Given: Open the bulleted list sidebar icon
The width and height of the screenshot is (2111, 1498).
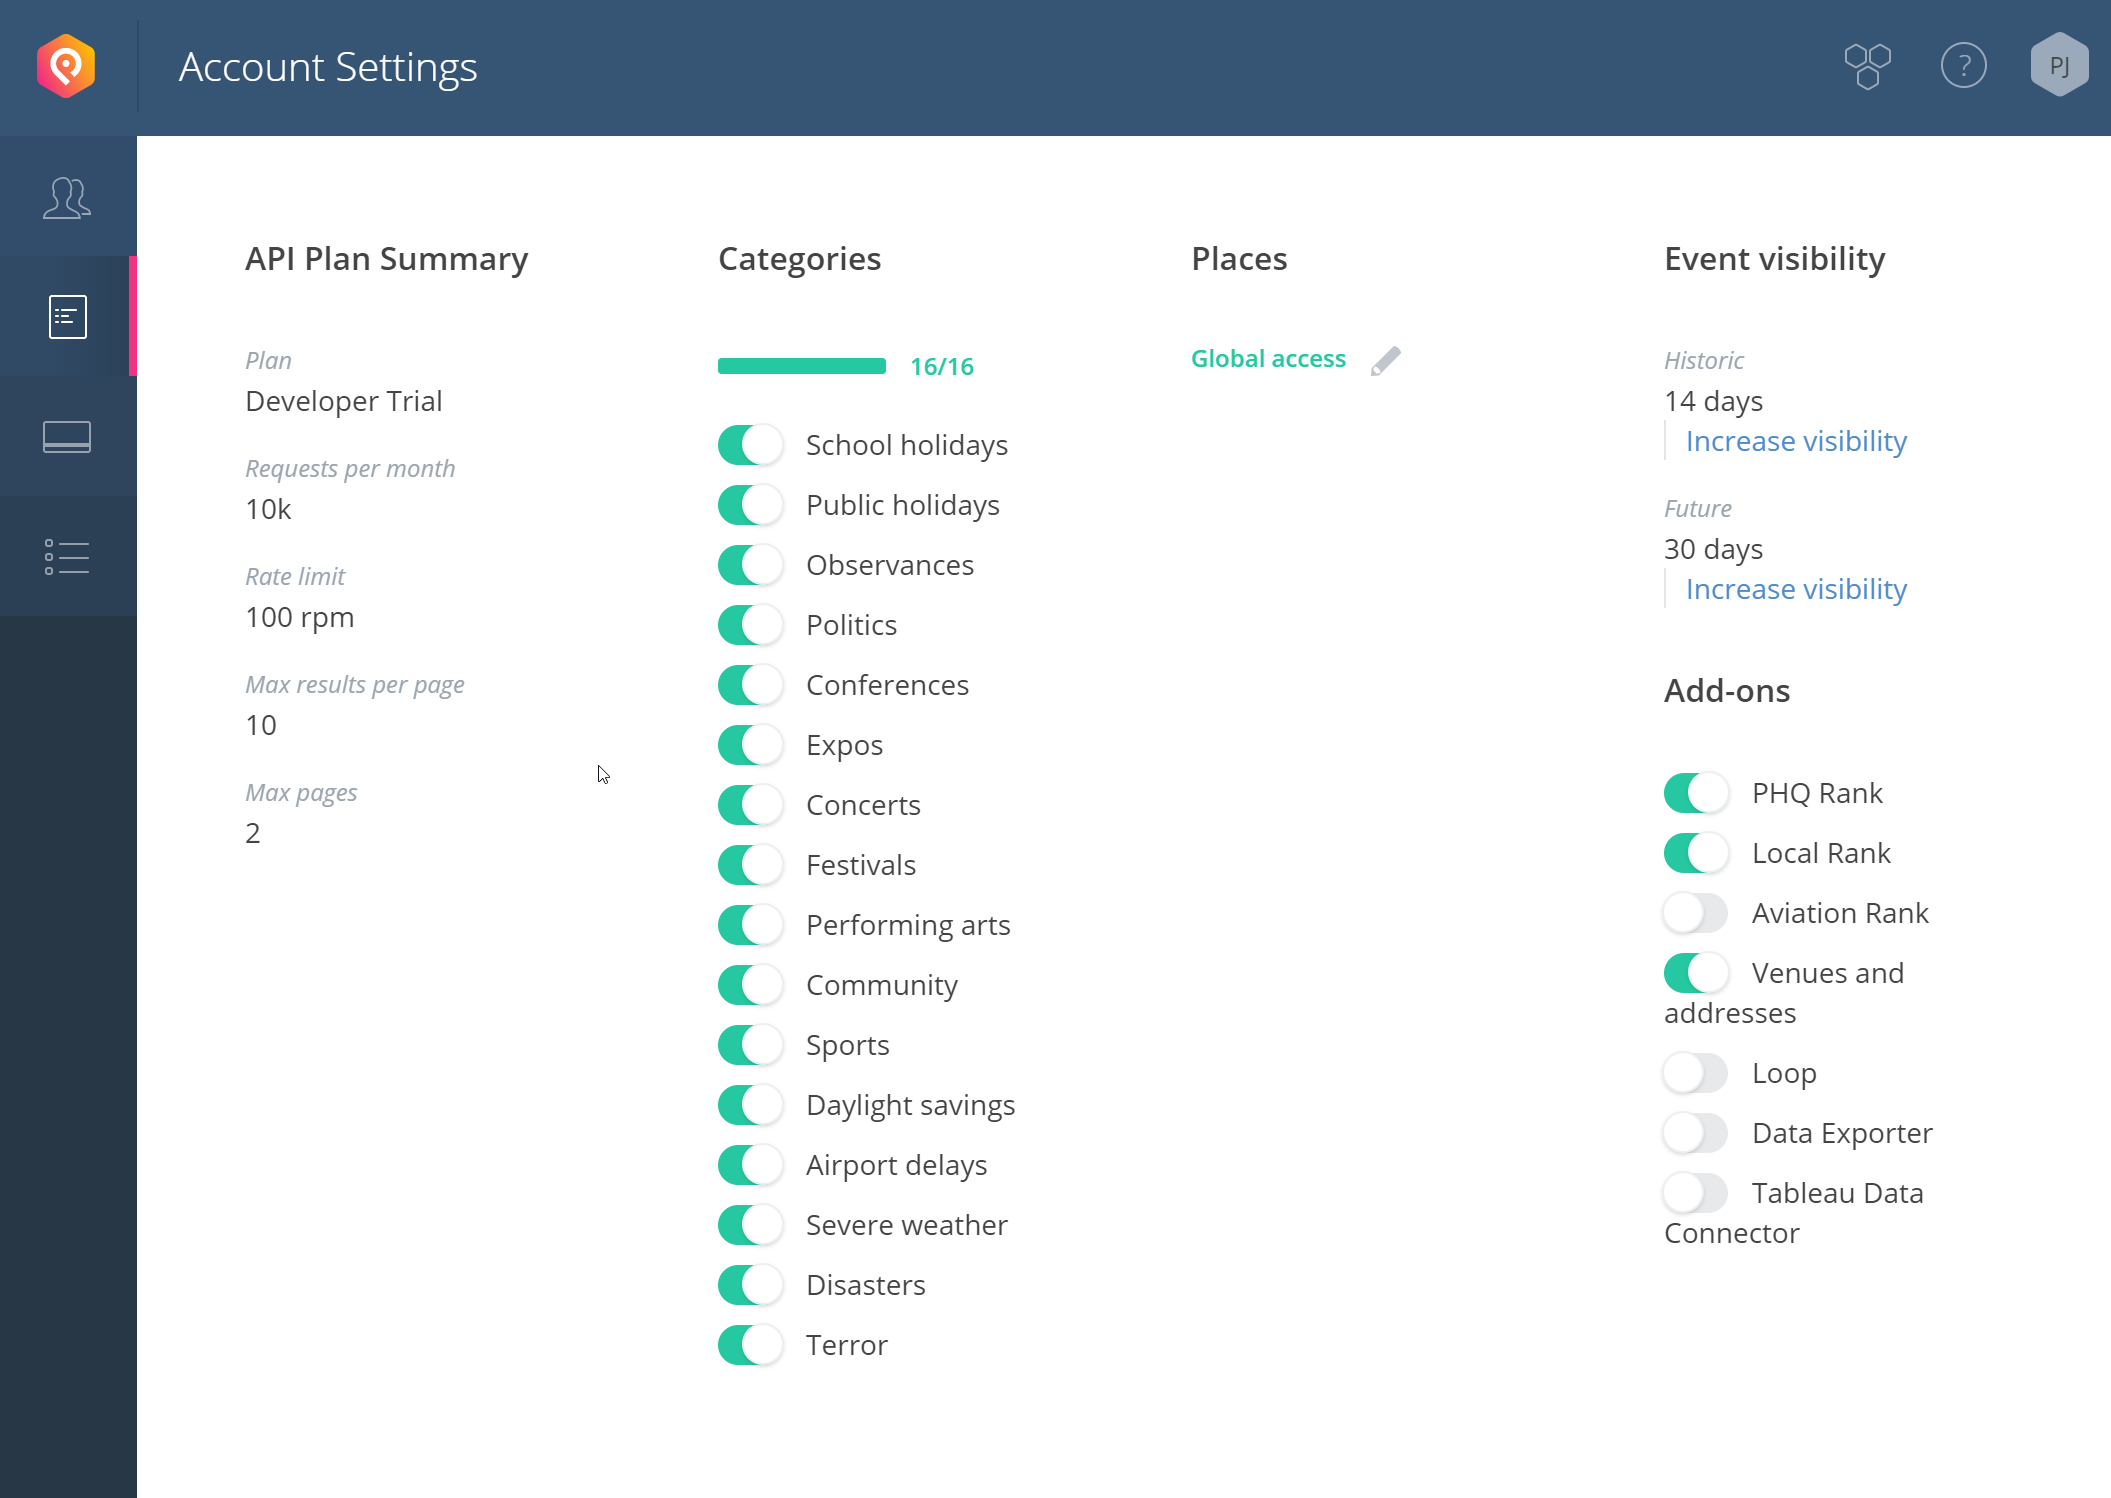Looking at the screenshot, I should [67, 557].
